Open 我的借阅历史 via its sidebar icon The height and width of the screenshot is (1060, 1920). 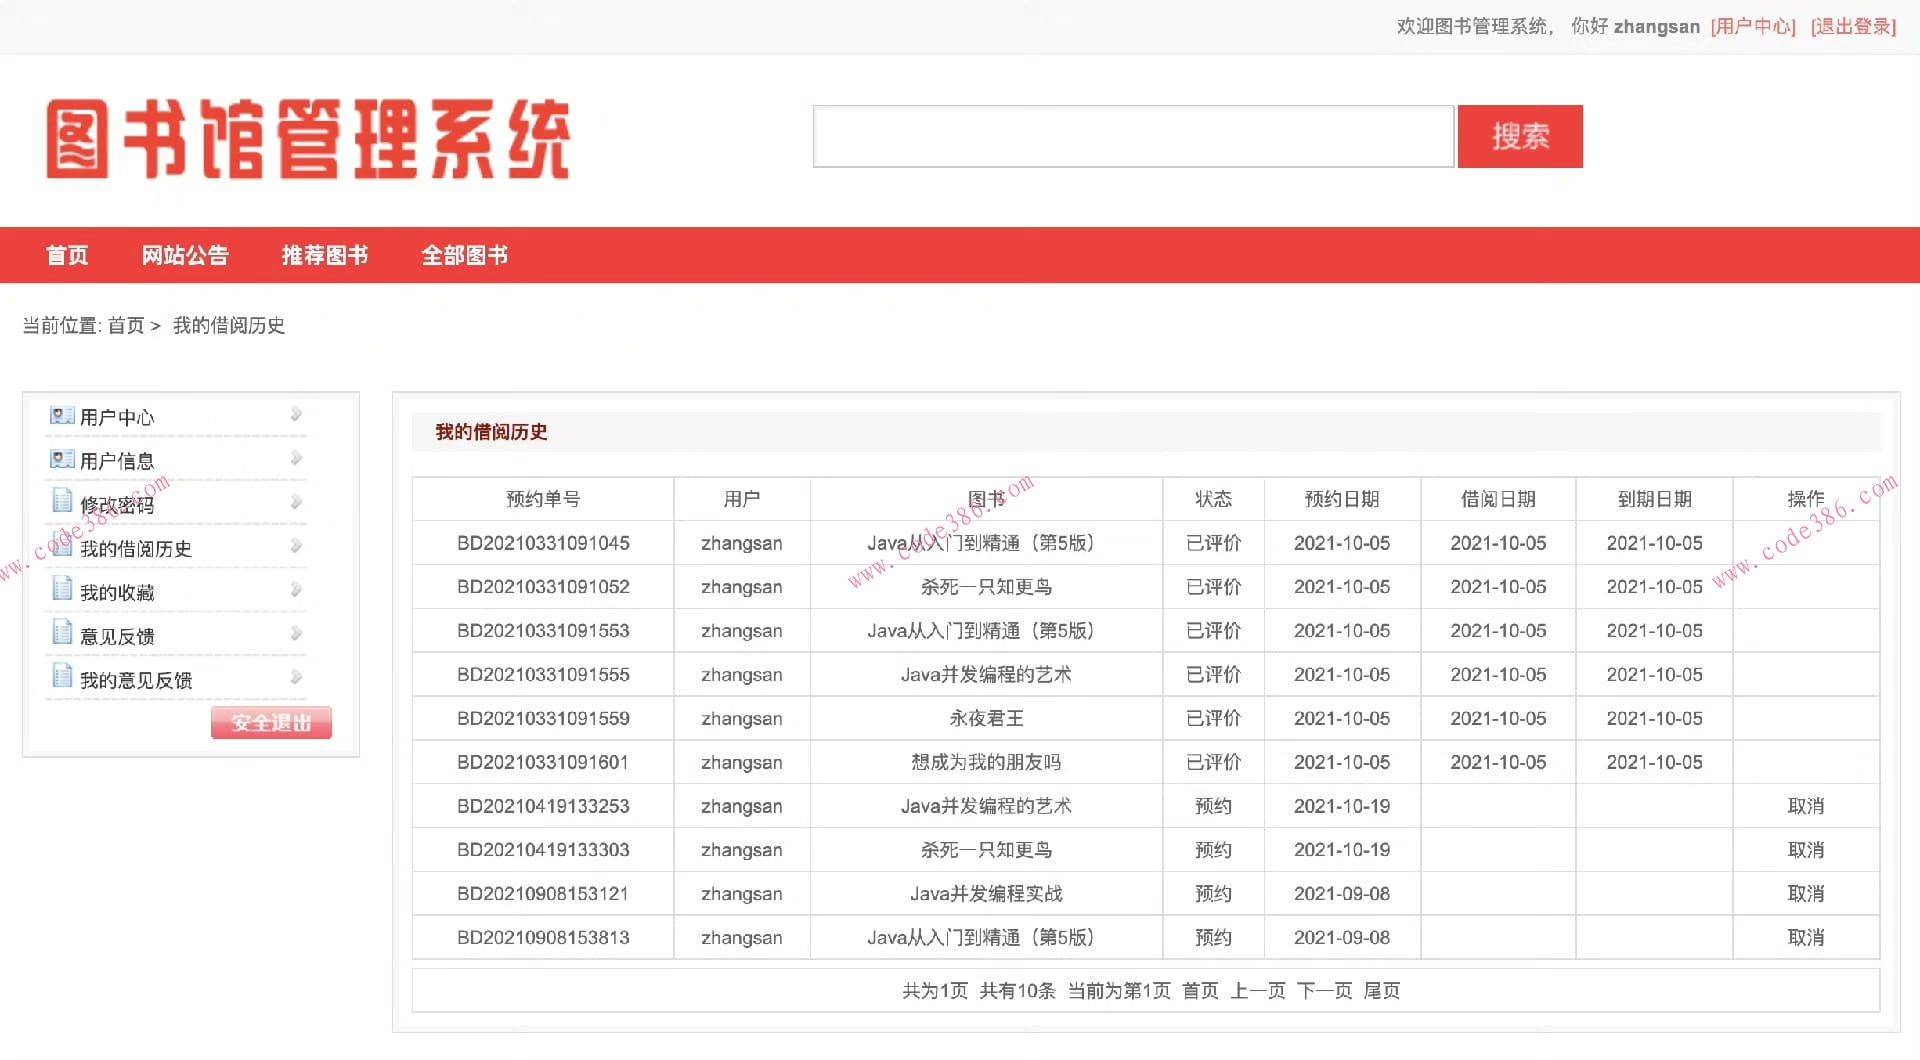pyautogui.click(x=62, y=547)
